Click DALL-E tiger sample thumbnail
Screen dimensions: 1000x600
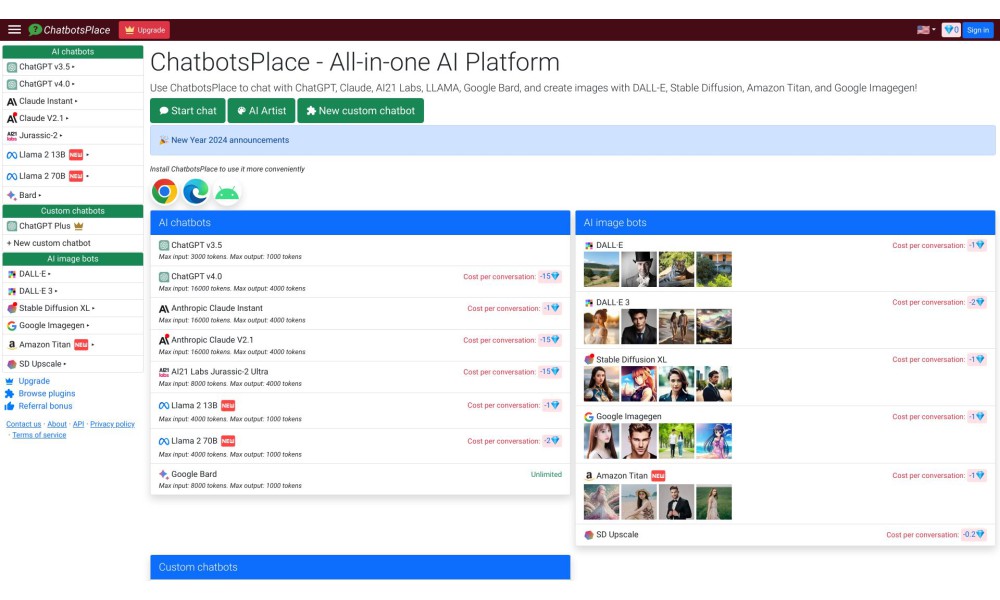[676, 269]
